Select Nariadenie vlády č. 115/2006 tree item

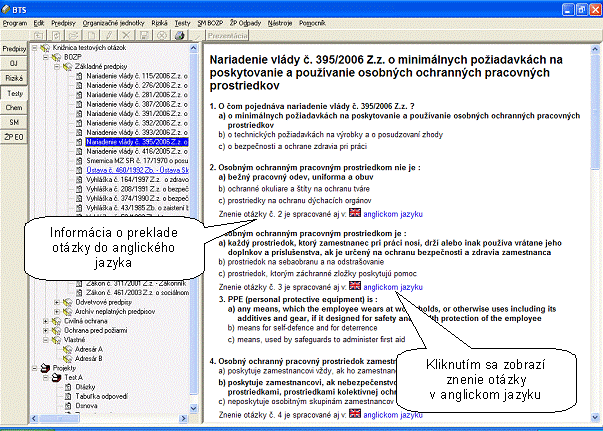click(137, 76)
